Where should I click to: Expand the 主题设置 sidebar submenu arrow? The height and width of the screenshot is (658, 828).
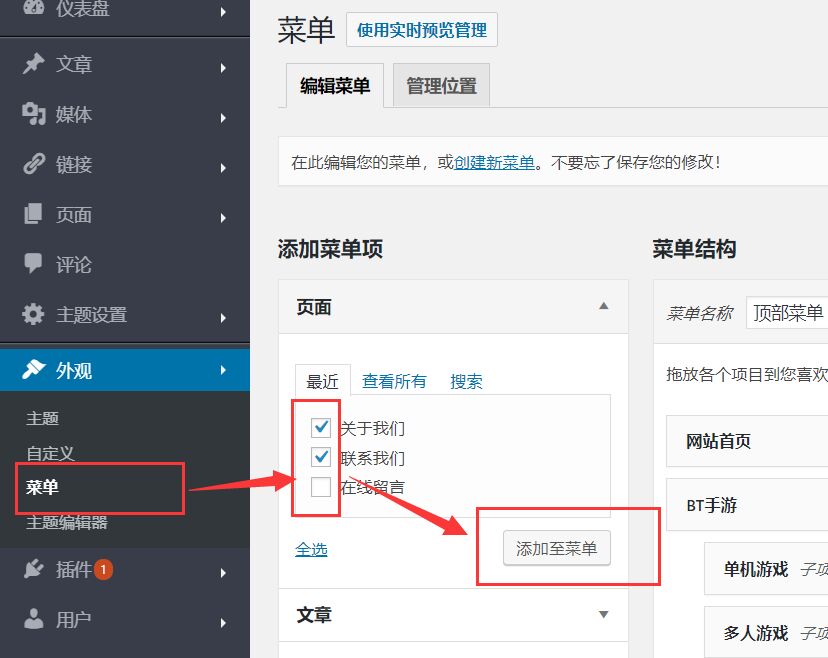(x=223, y=318)
